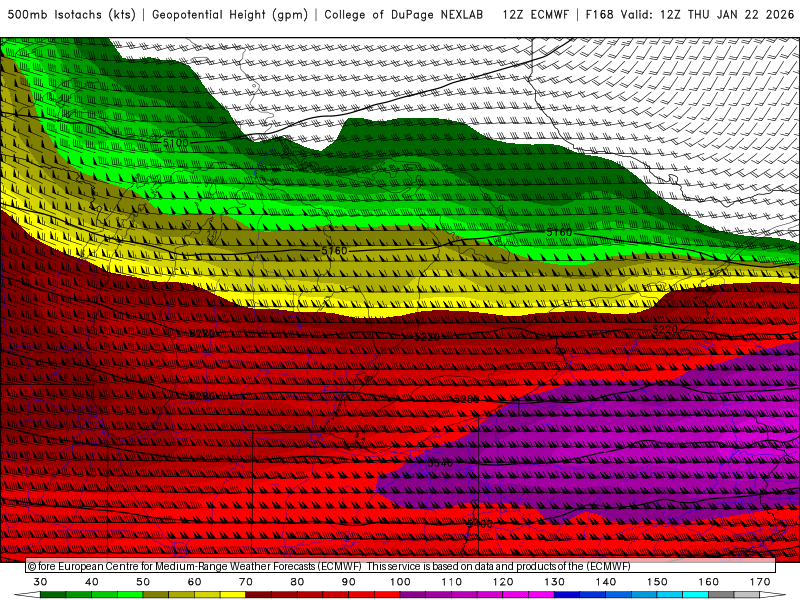Click the 170 label on the color scale

pyautogui.click(x=760, y=582)
